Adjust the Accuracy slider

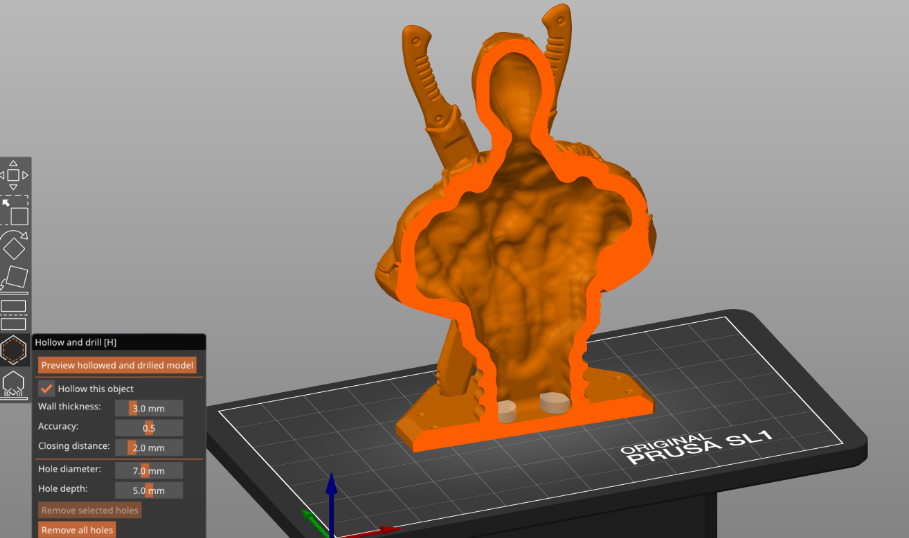point(149,428)
